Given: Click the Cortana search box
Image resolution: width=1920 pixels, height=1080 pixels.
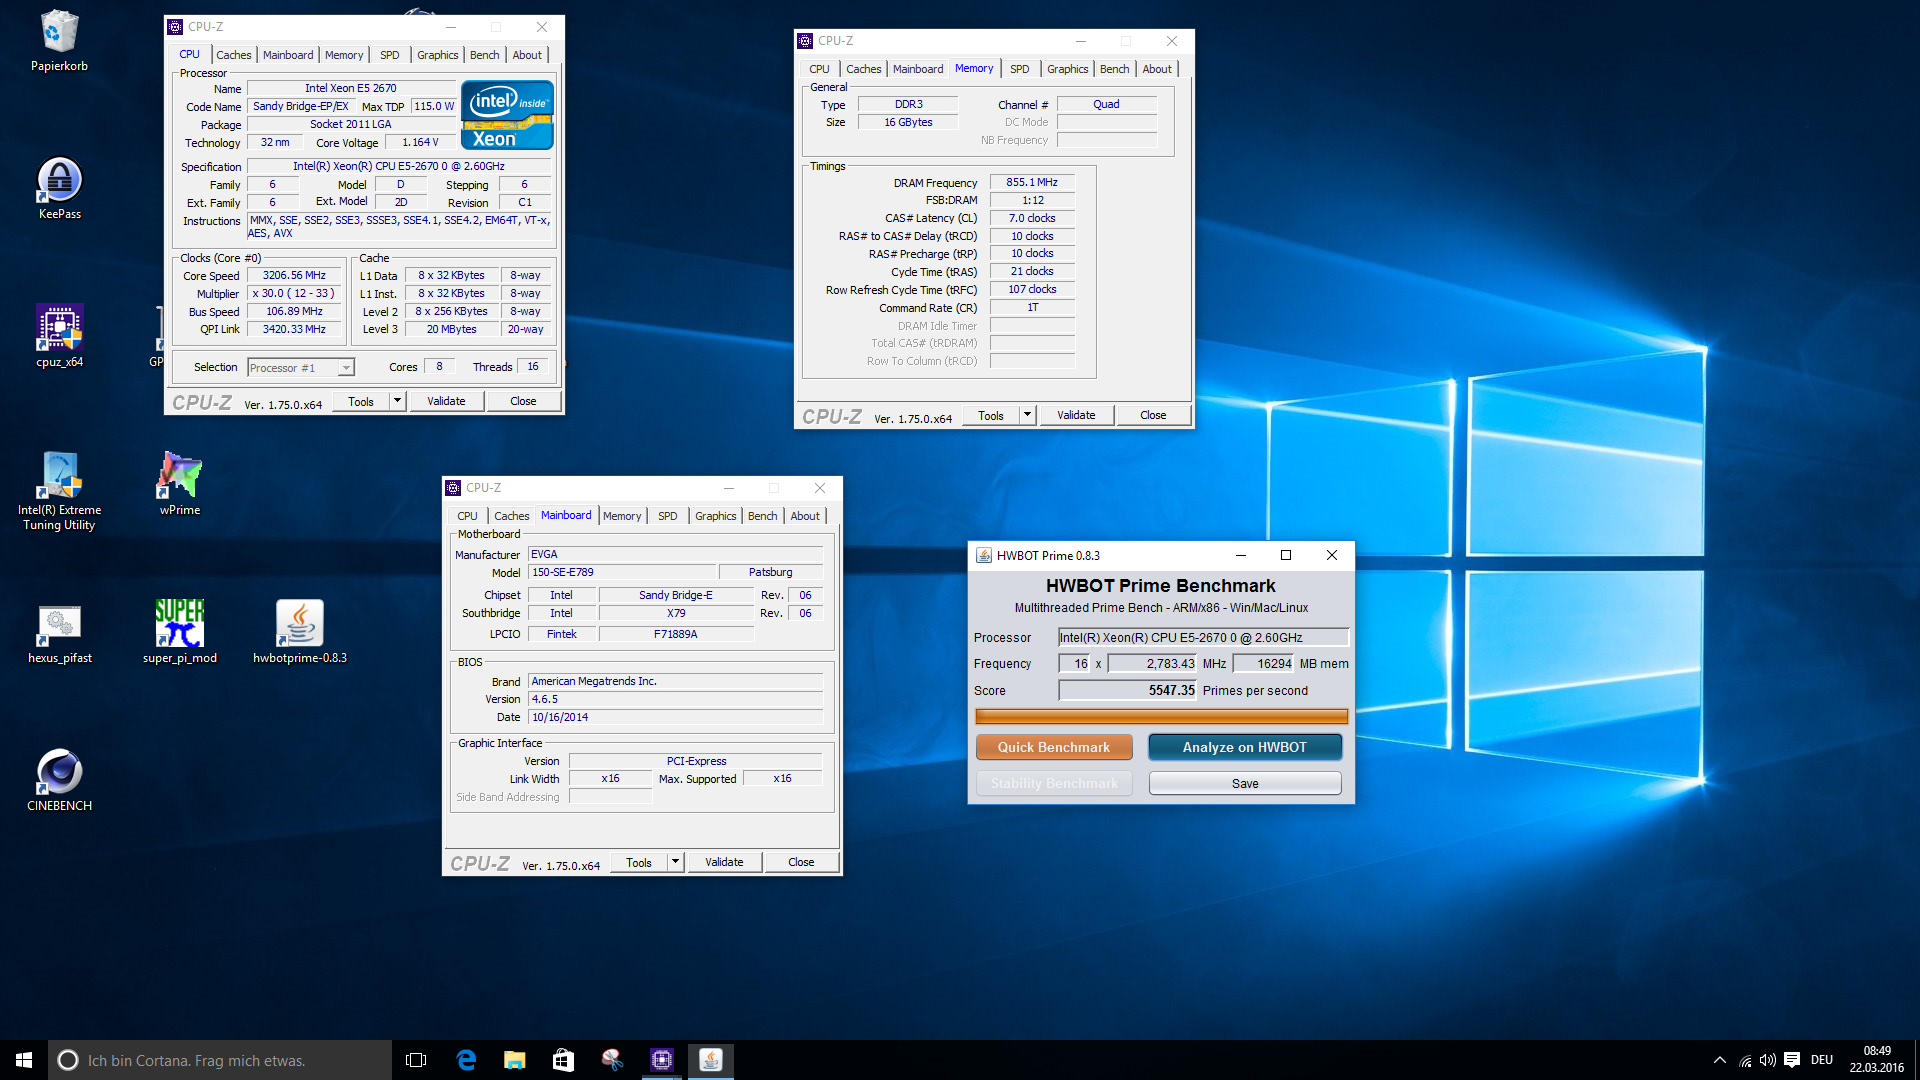Looking at the screenshot, I should [220, 1060].
